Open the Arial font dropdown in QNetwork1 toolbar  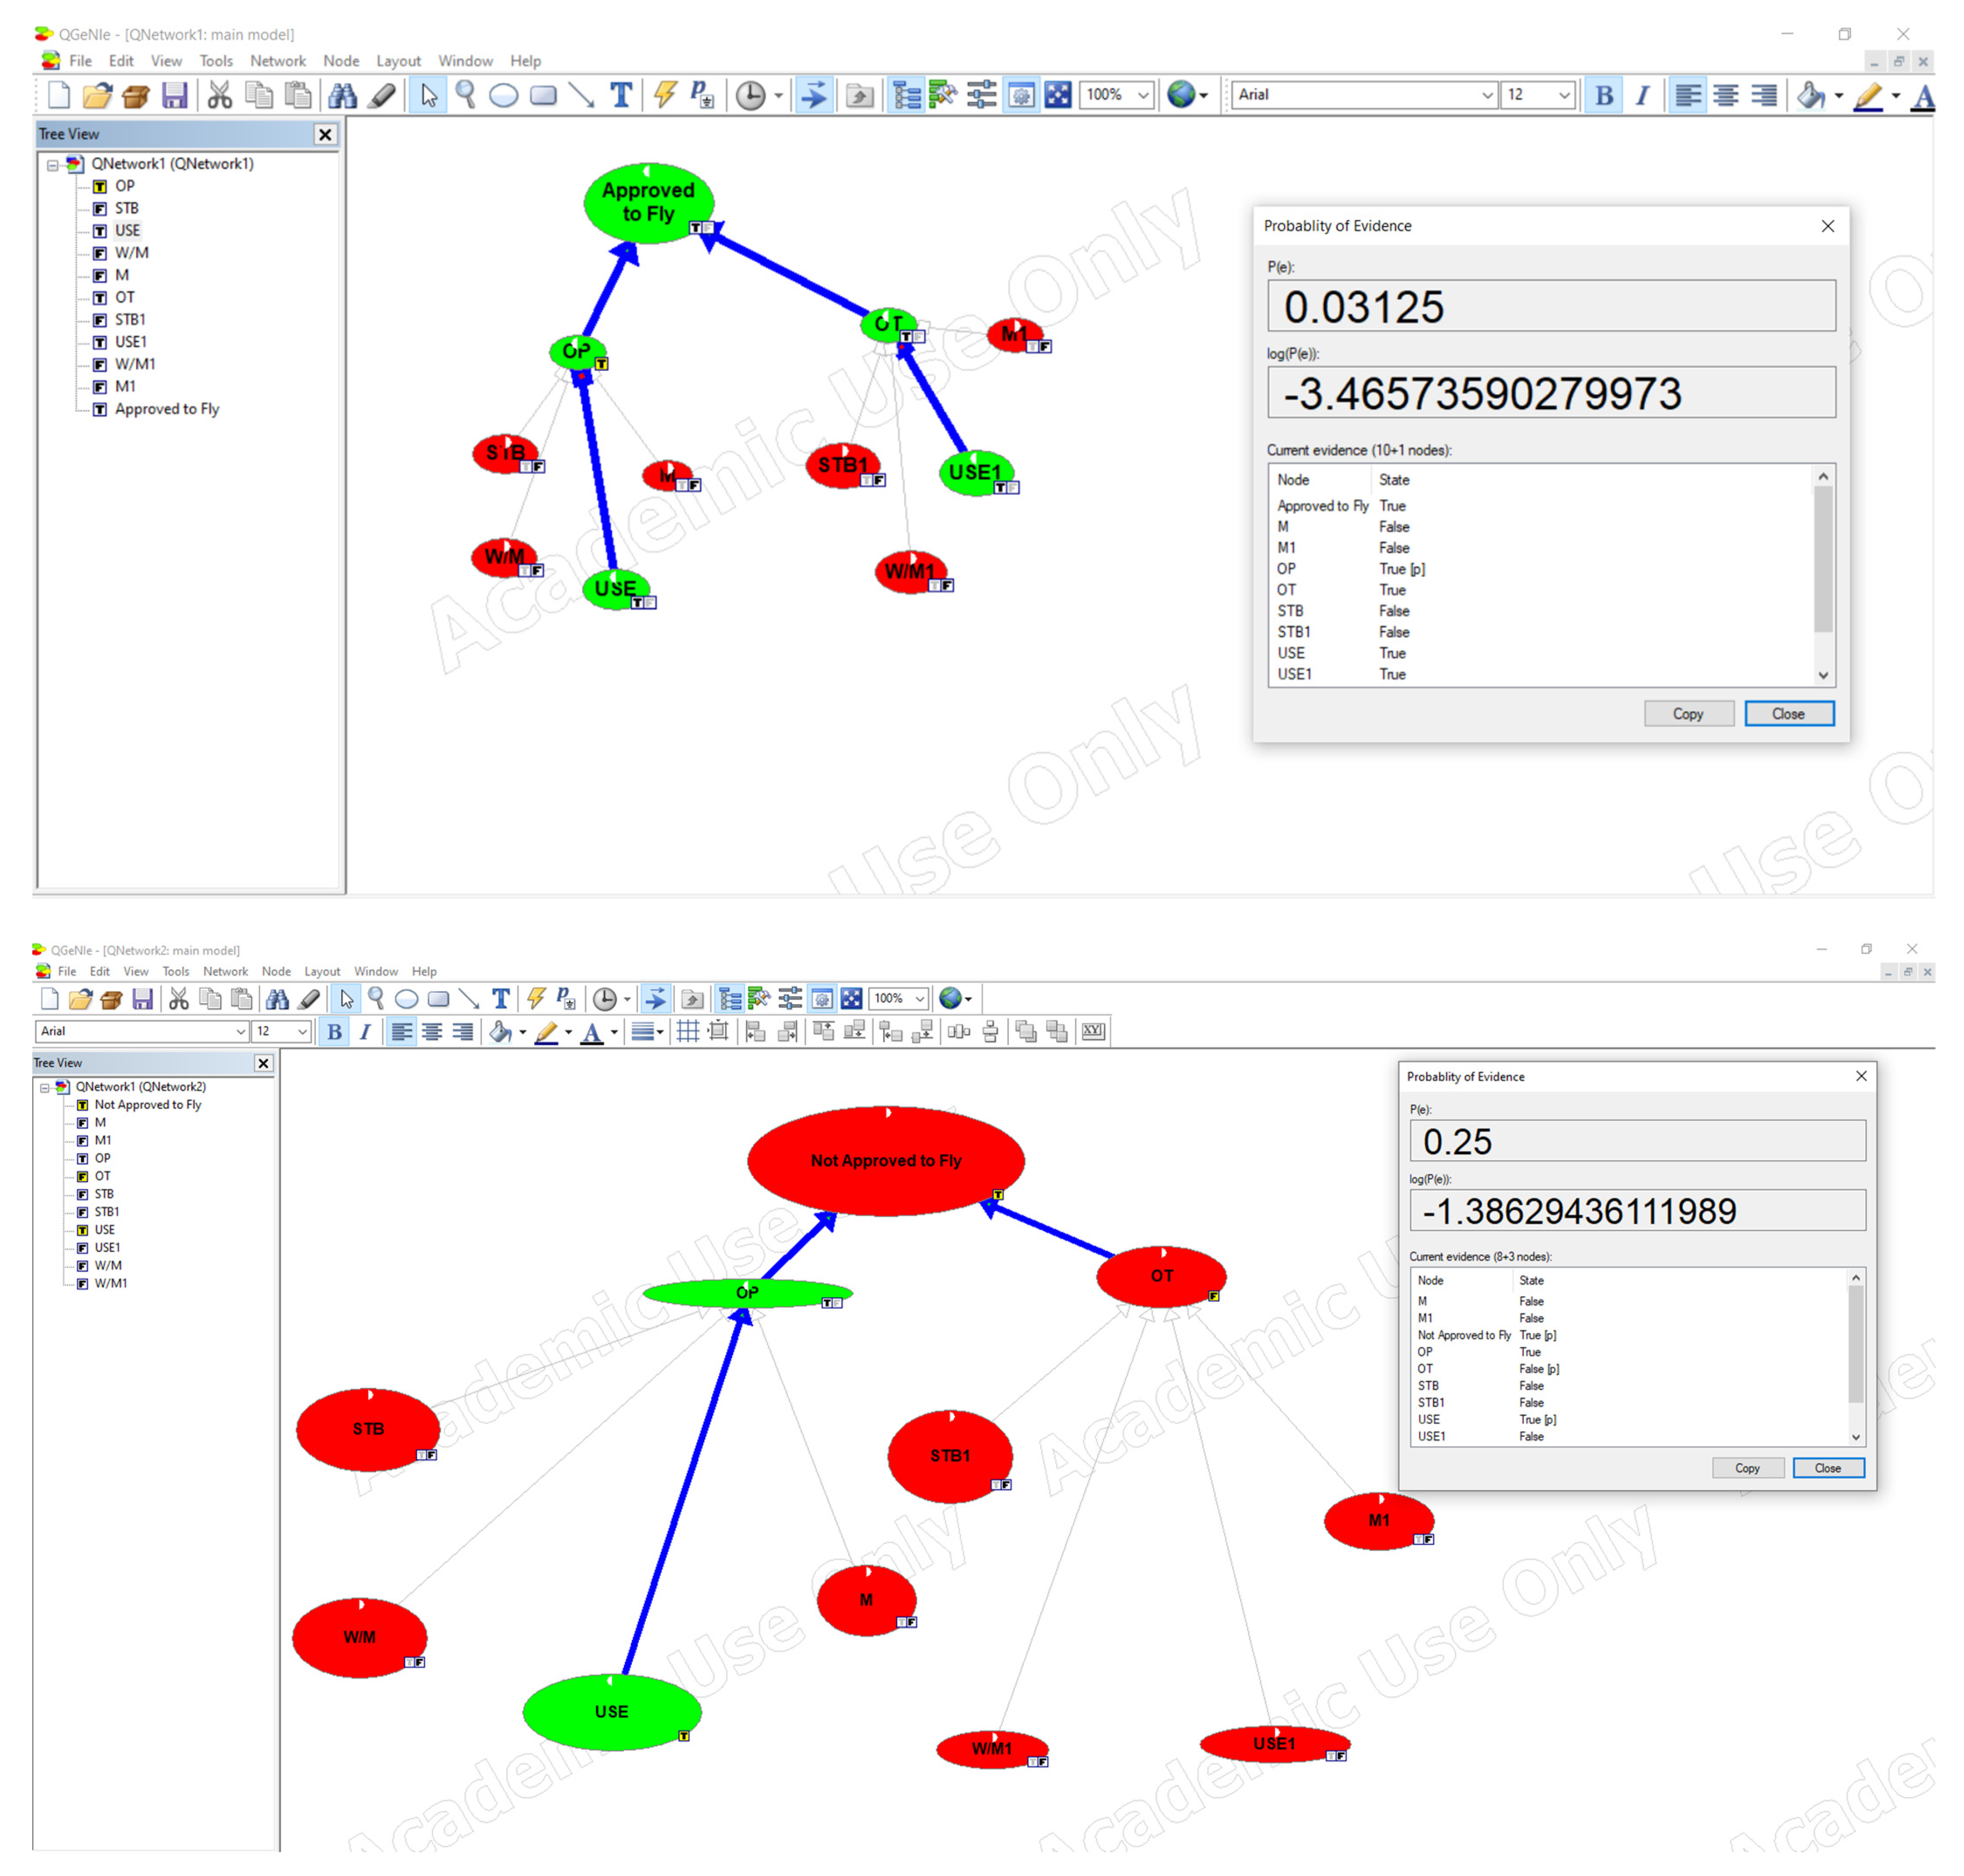1486,95
